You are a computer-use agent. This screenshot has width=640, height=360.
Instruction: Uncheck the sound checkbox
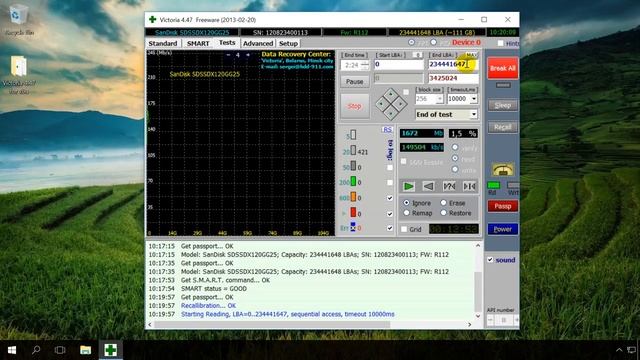click(490, 260)
